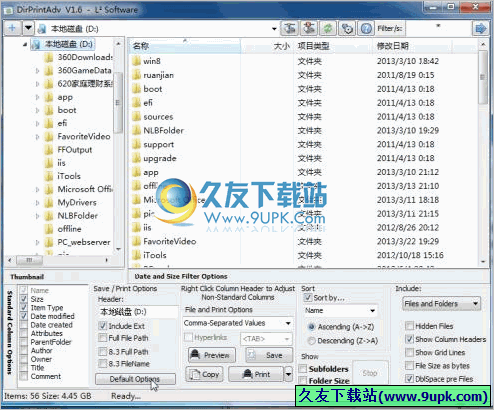The image size is (494, 410).
Task: Click the NLBFolder folder icon in list
Action: click(x=136, y=131)
